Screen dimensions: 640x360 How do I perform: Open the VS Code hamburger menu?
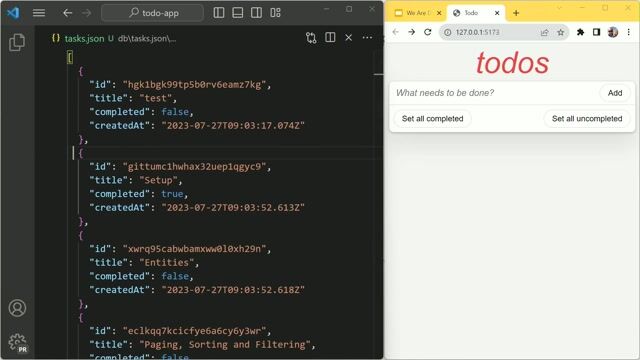point(39,13)
